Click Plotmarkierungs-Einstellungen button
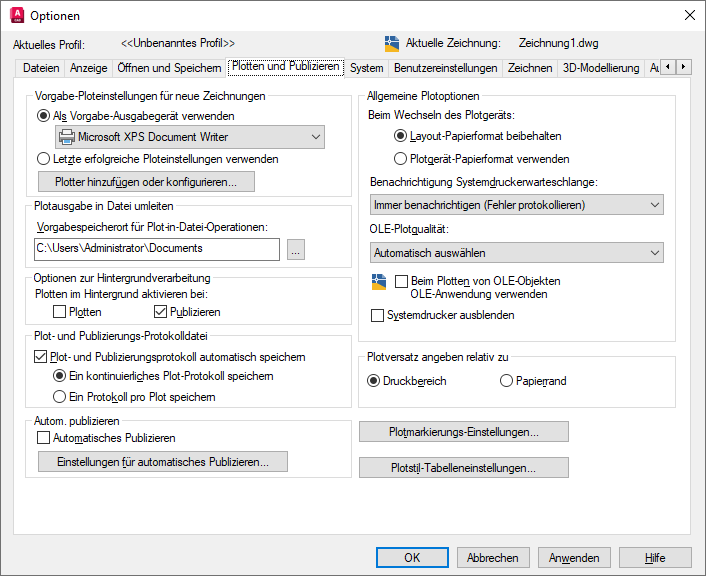 pos(464,432)
